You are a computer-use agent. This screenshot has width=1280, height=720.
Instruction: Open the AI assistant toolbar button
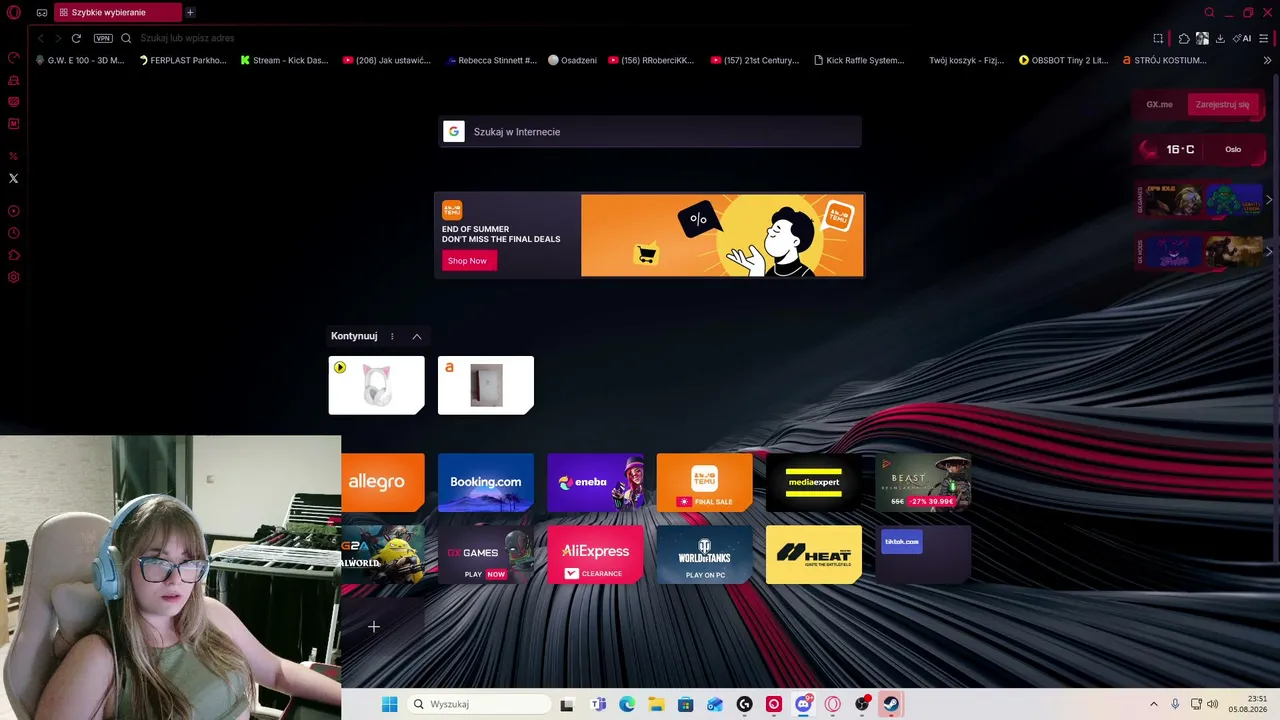point(1242,38)
